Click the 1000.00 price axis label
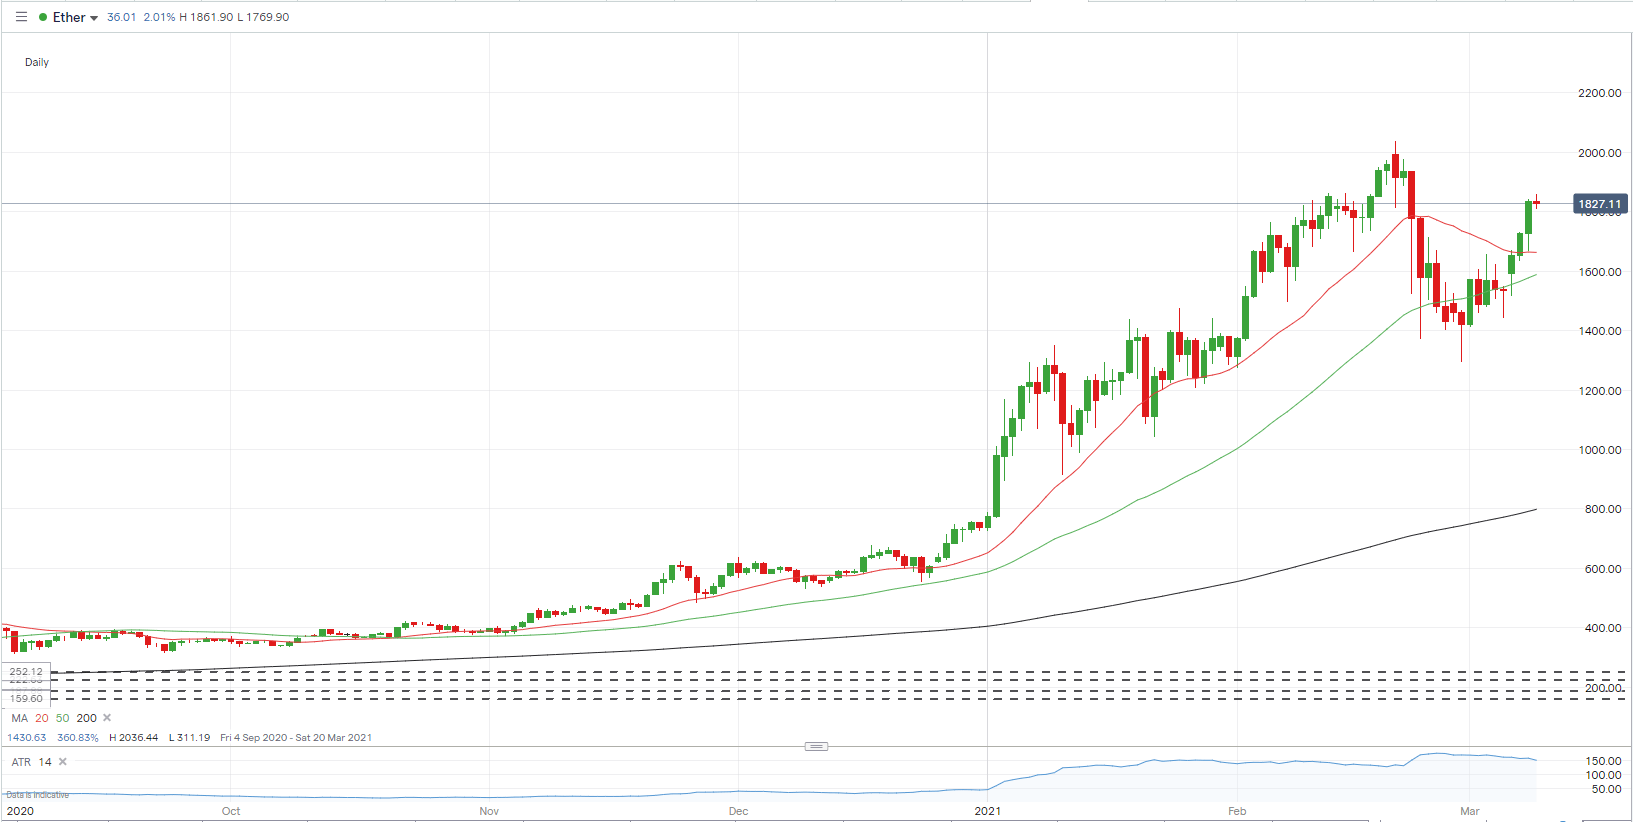Image resolution: width=1633 pixels, height=822 pixels. click(x=1600, y=450)
